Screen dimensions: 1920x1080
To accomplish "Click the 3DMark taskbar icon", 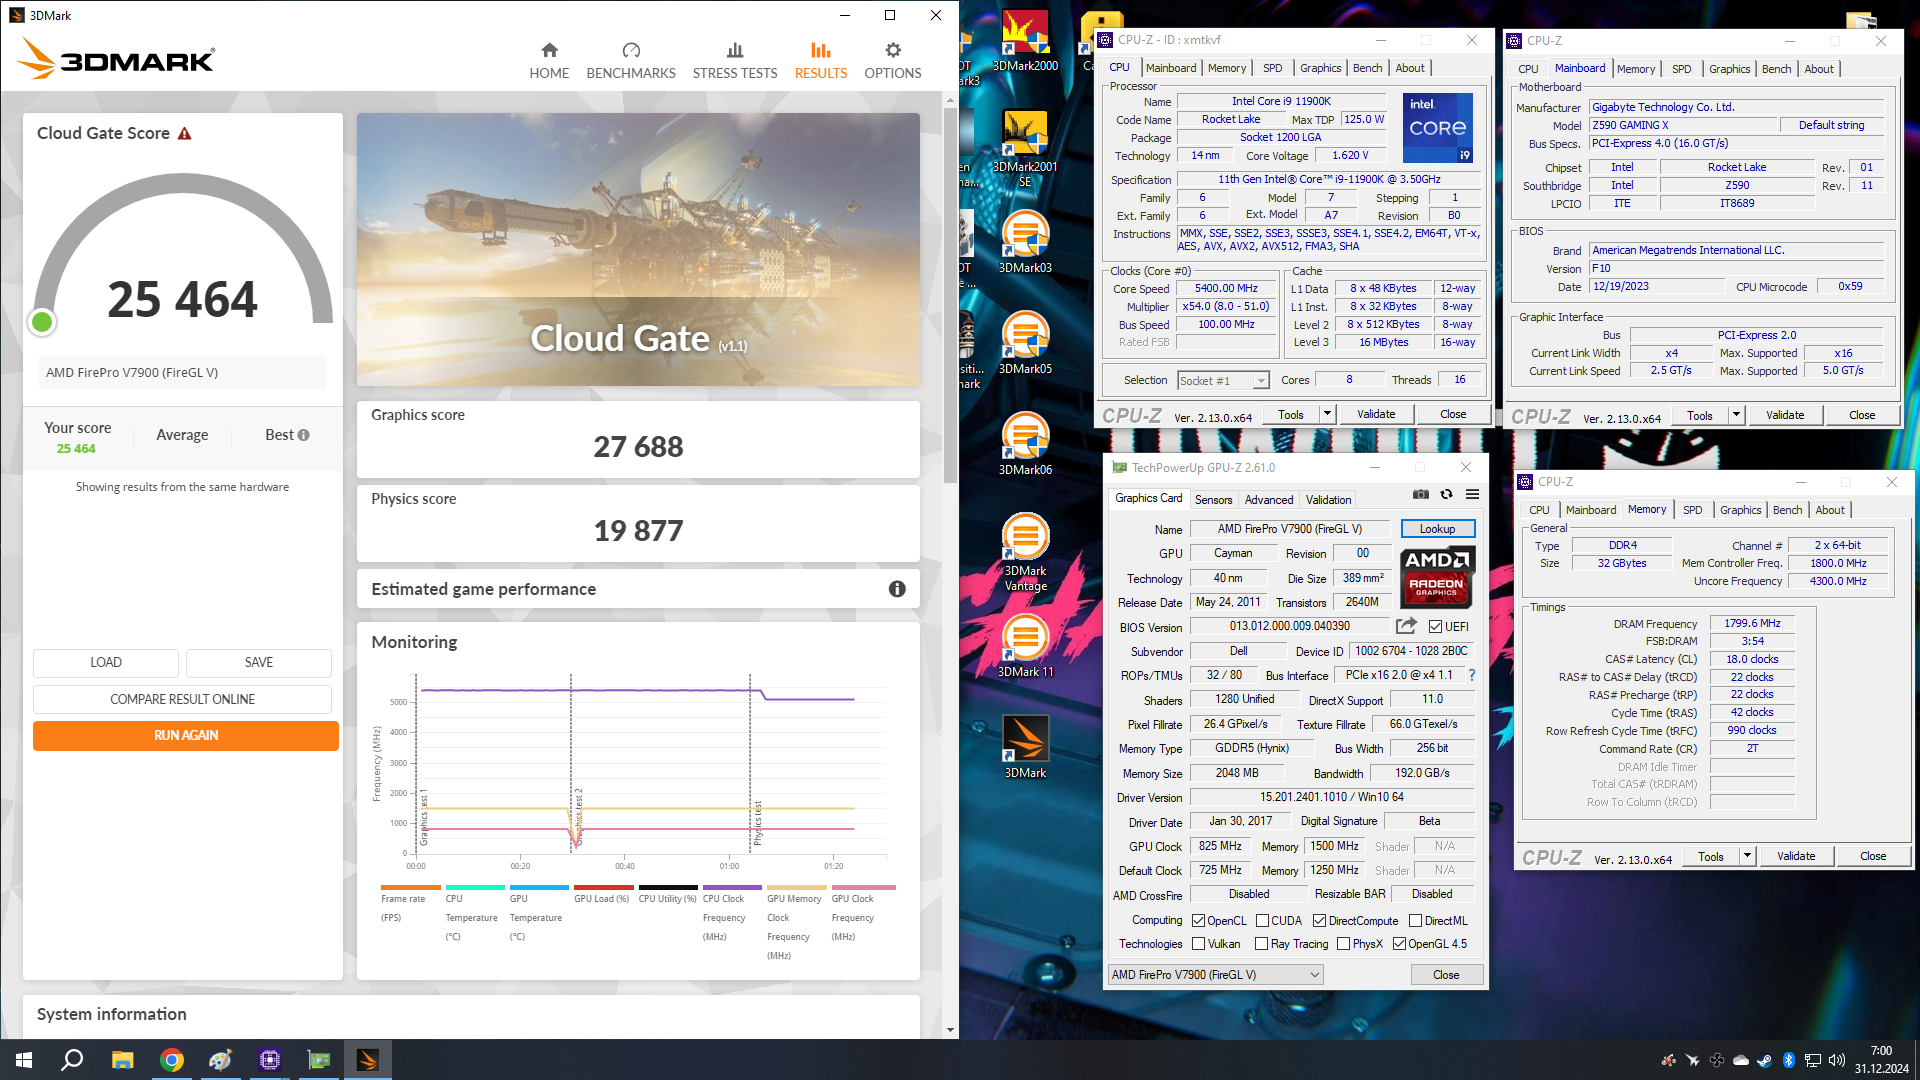I will click(x=367, y=1060).
